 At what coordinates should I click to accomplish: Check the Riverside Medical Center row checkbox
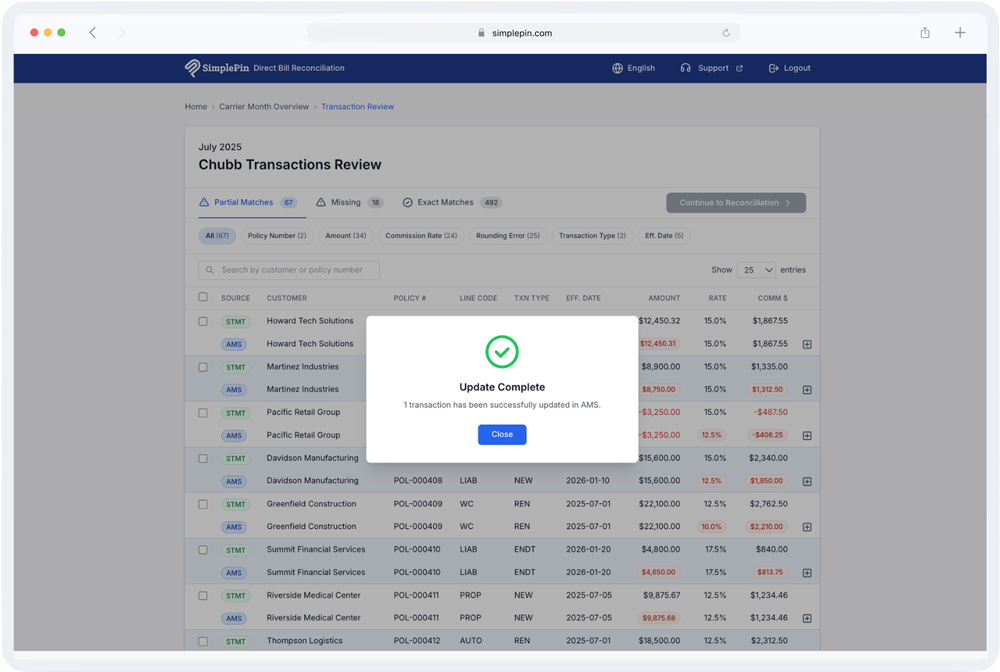(x=203, y=595)
